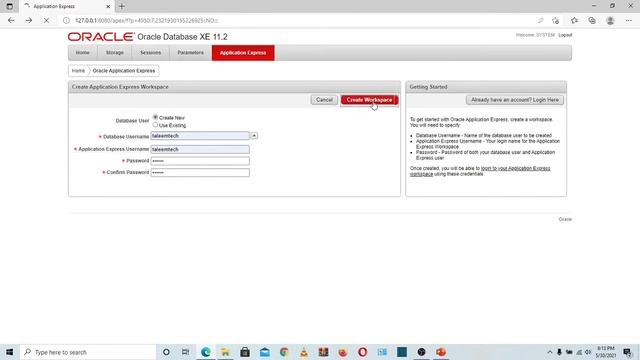Close the Application Express tab
This screenshot has width=640, height=360.
click(108, 7)
